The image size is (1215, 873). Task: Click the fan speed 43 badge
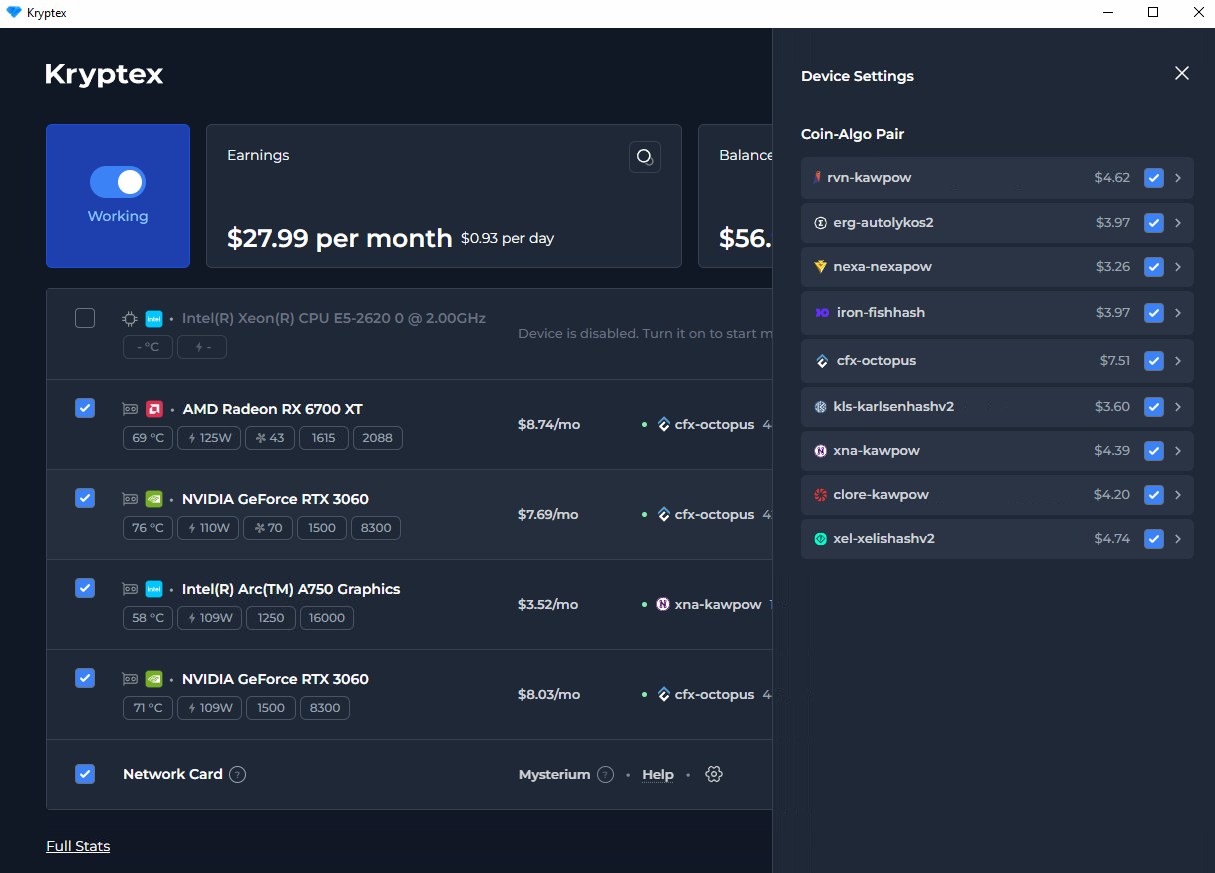[270, 438]
